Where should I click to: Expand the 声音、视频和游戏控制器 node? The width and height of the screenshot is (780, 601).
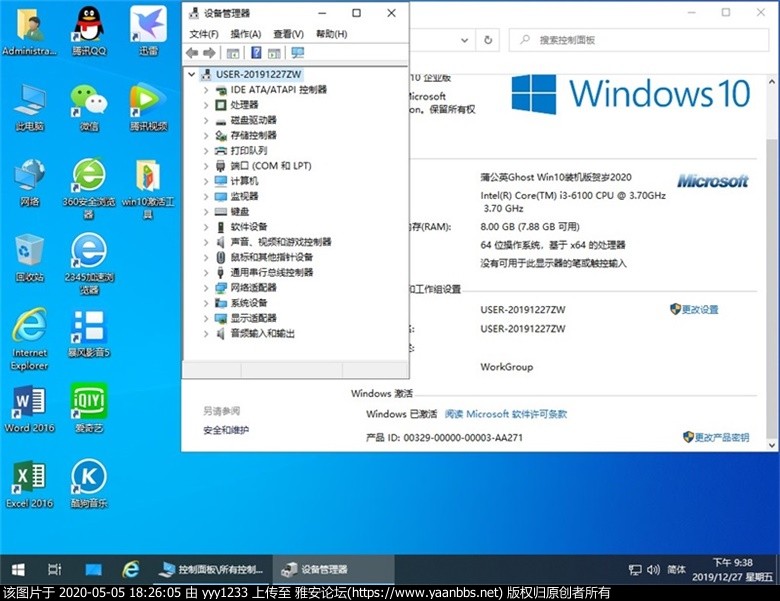pyautogui.click(x=206, y=242)
